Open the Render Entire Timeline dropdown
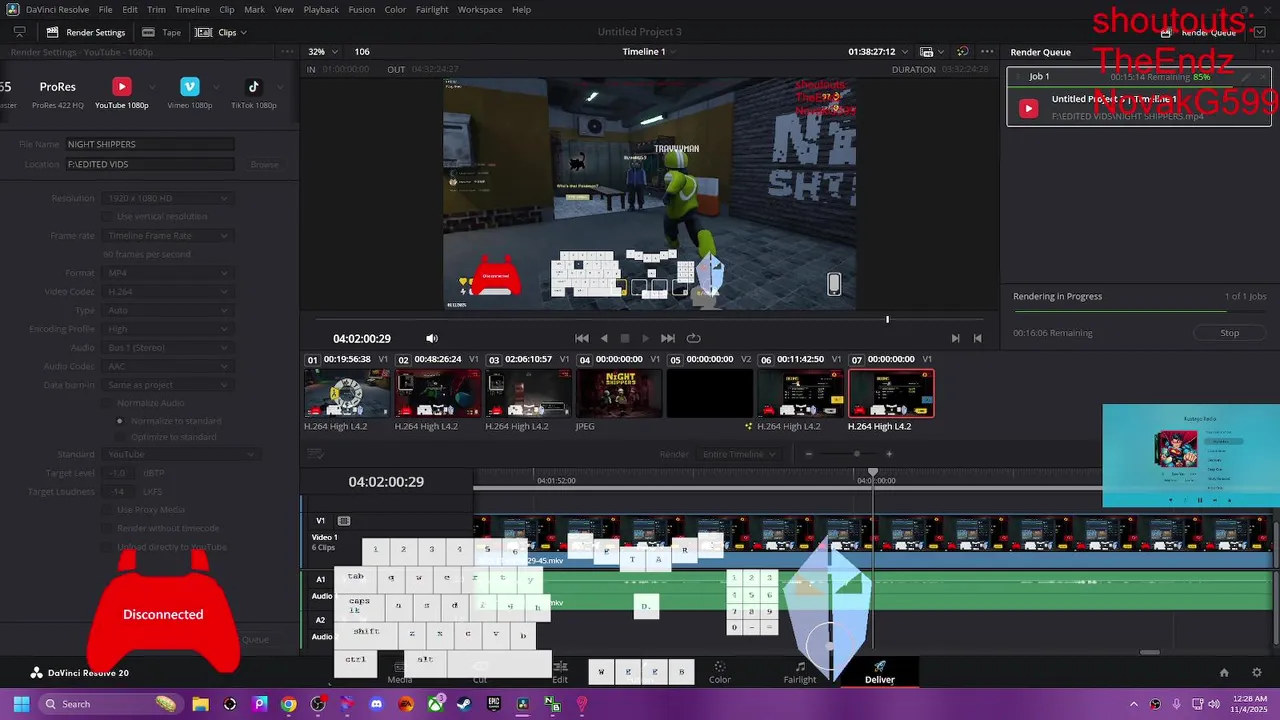 click(738, 454)
